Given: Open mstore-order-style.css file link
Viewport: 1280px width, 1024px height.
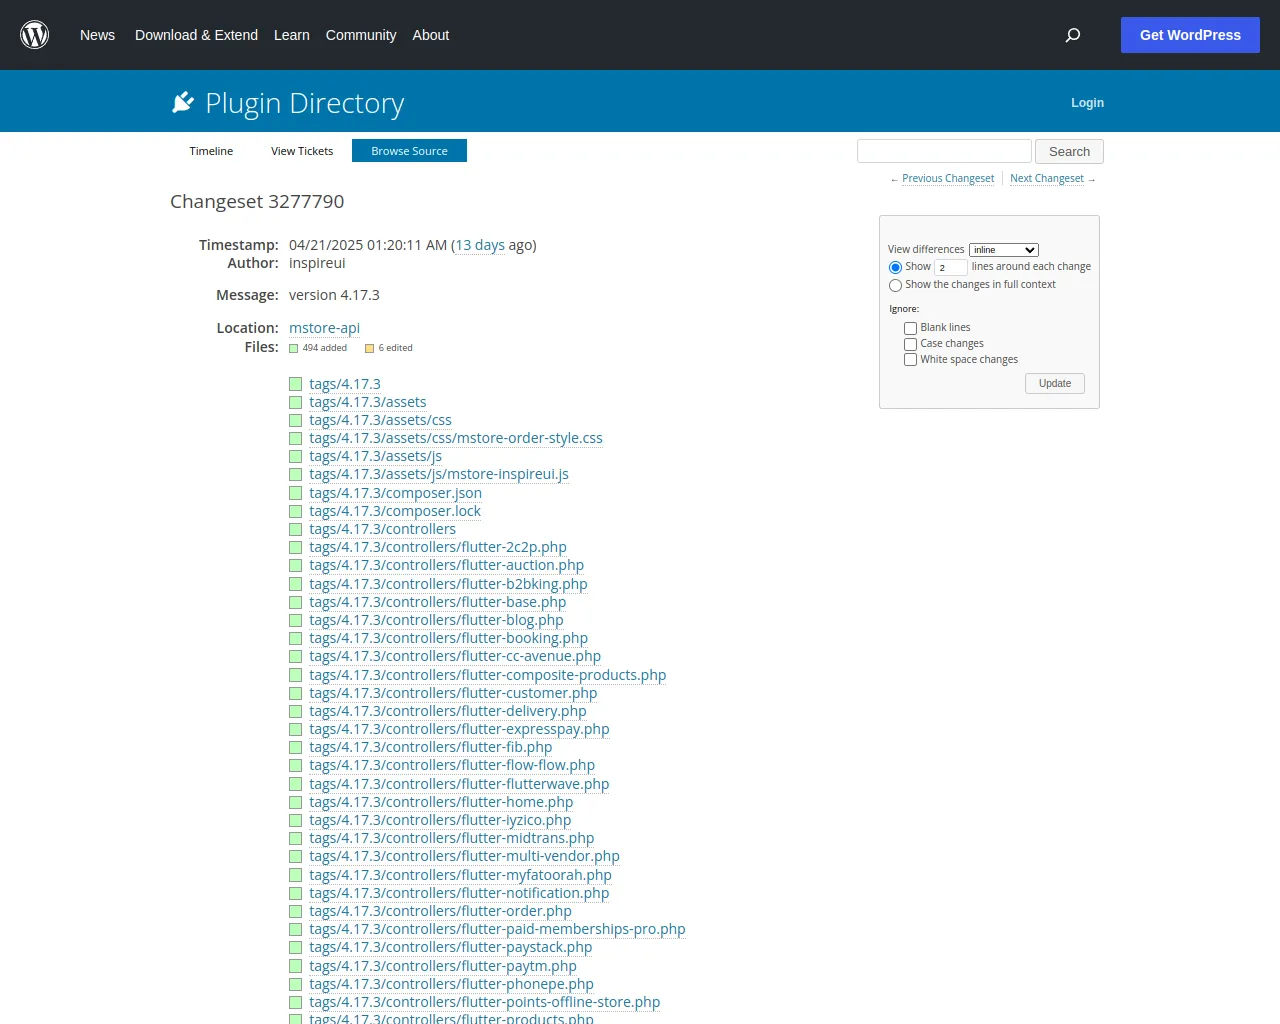Looking at the screenshot, I should pyautogui.click(x=456, y=438).
